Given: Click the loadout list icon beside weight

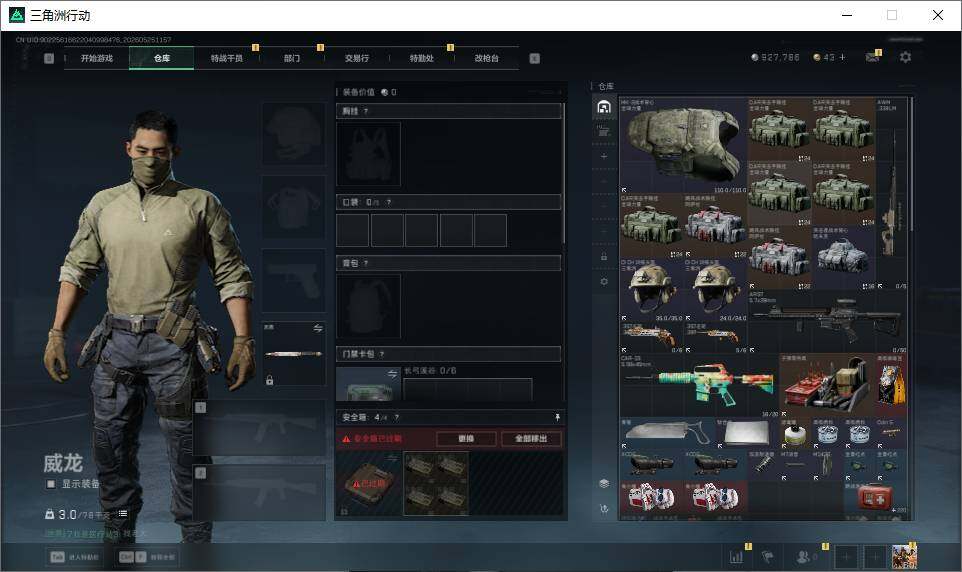Looking at the screenshot, I should click(x=123, y=514).
